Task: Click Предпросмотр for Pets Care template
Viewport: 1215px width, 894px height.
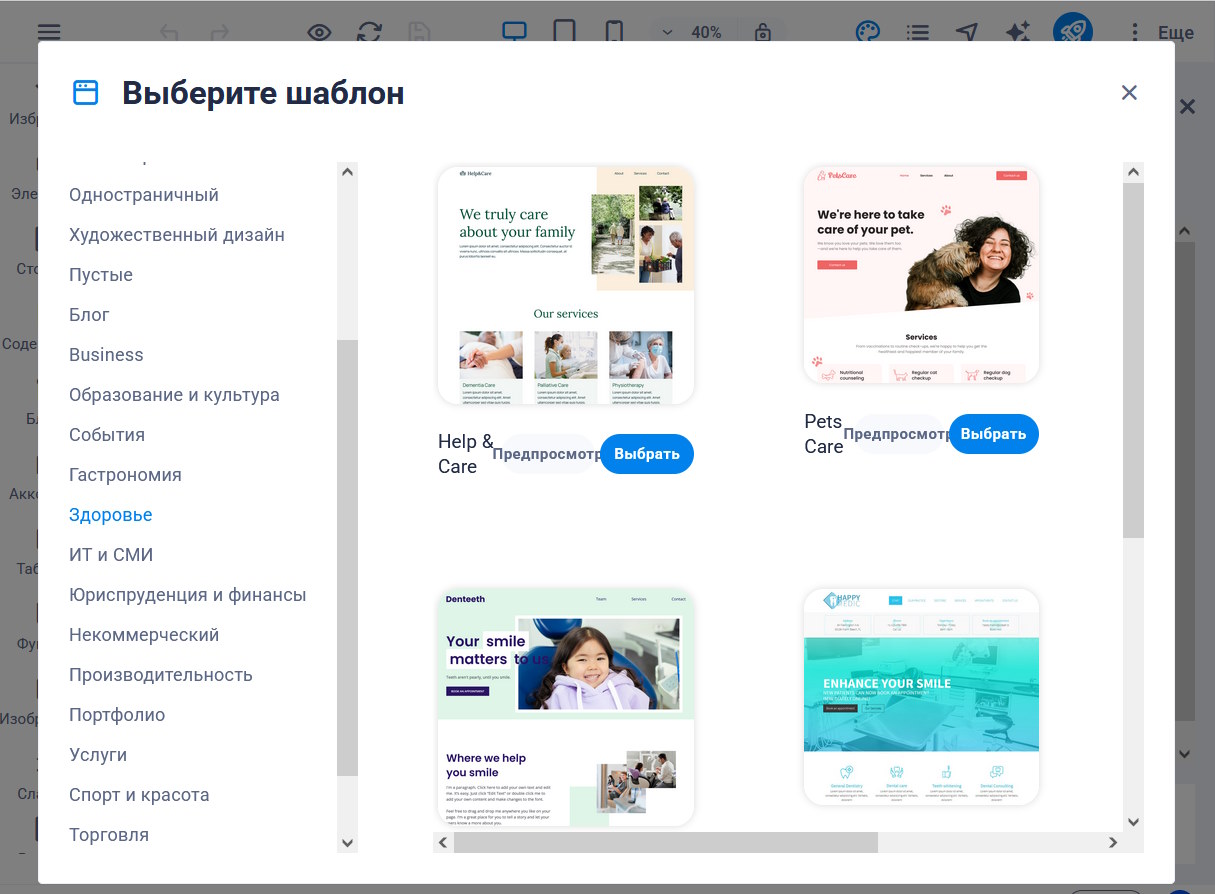Action: point(897,434)
